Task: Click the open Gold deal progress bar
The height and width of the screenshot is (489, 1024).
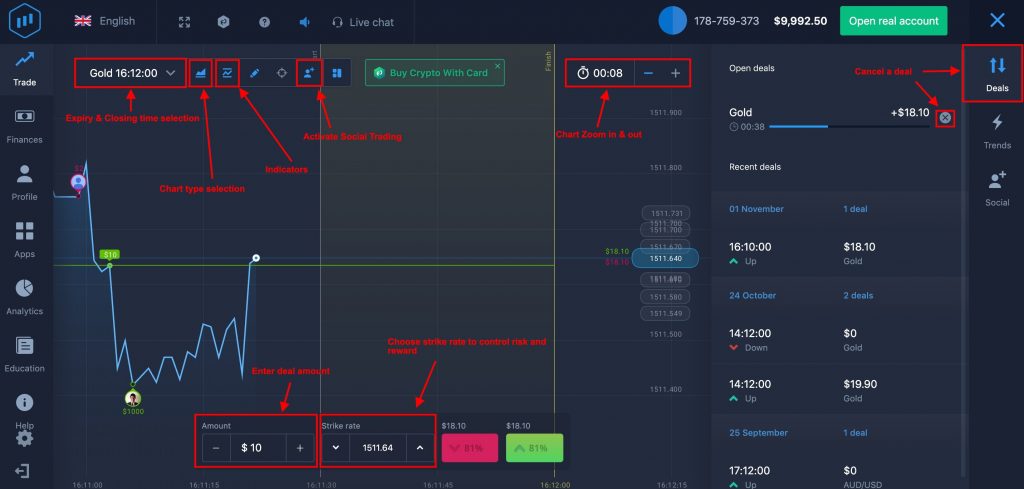Action: click(849, 127)
